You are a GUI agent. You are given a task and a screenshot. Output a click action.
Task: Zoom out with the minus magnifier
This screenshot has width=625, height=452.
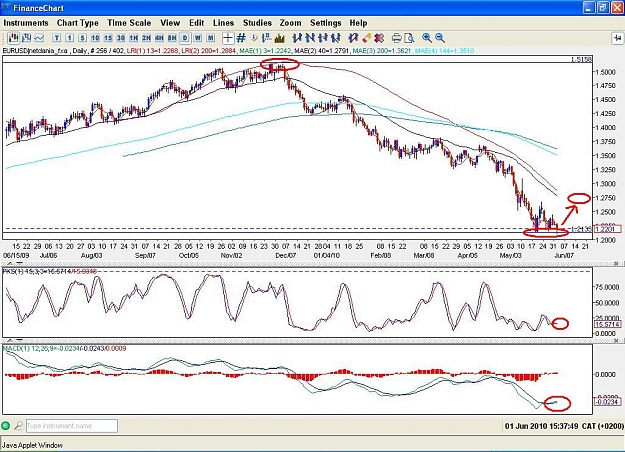coord(440,38)
